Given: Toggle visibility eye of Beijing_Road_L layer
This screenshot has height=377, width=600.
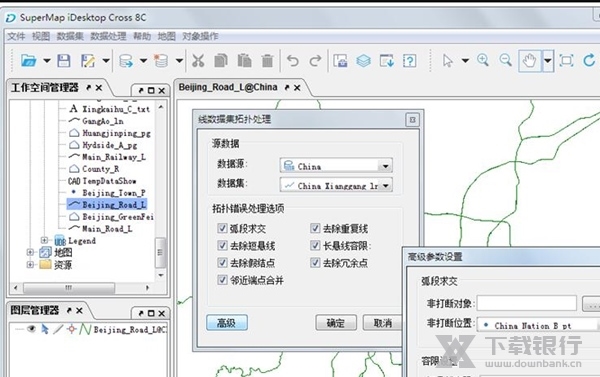Looking at the screenshot, I should click(x=31, y=329).
